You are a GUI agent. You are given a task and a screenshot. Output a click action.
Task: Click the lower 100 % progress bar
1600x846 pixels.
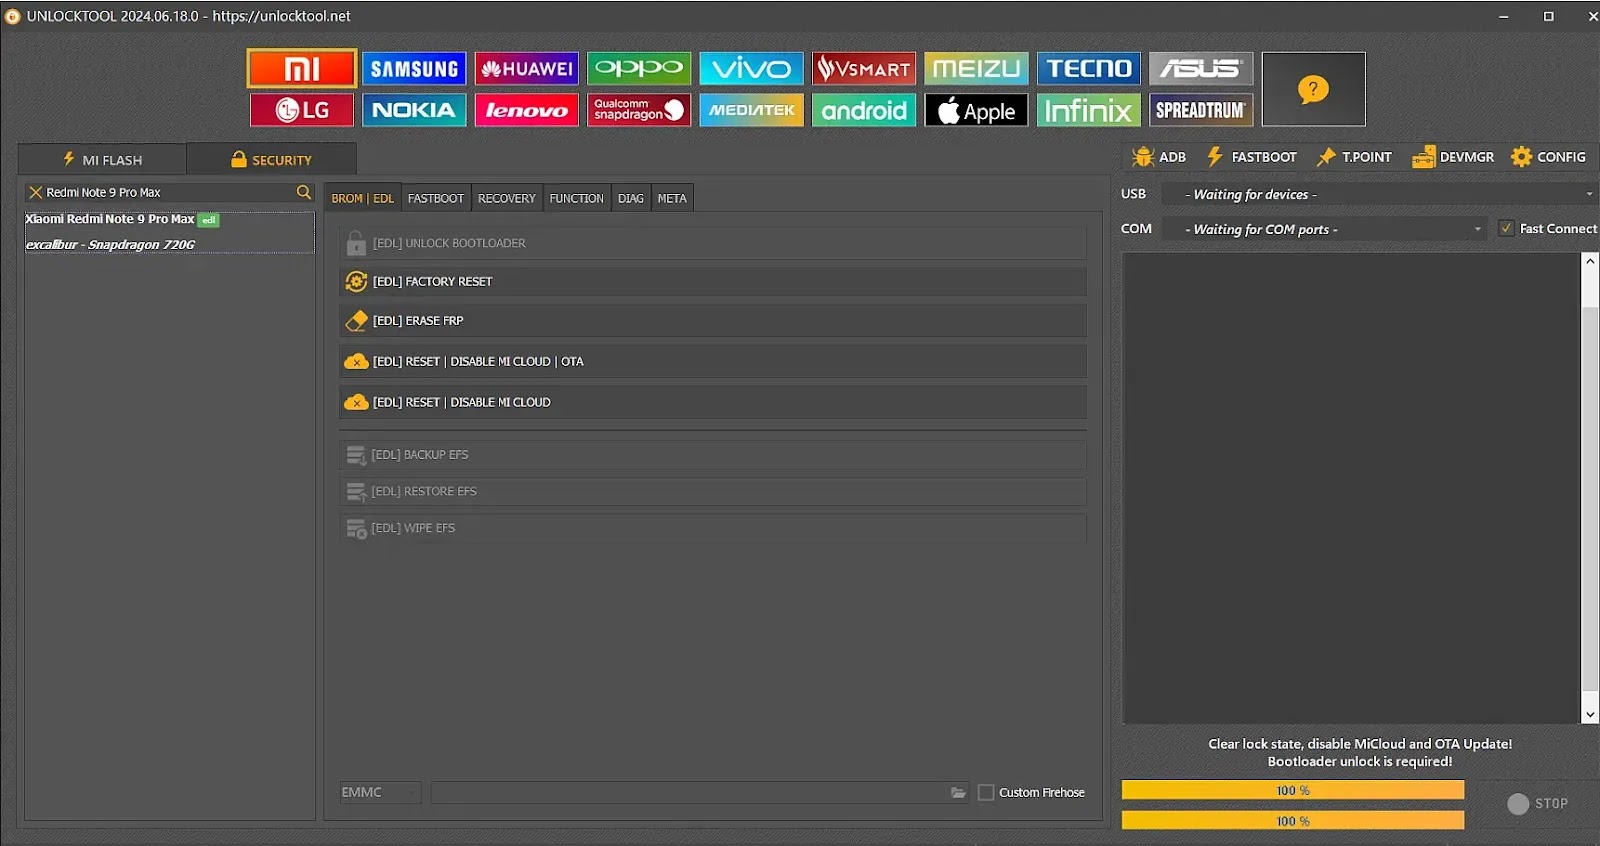click(x=1293, y=821)
